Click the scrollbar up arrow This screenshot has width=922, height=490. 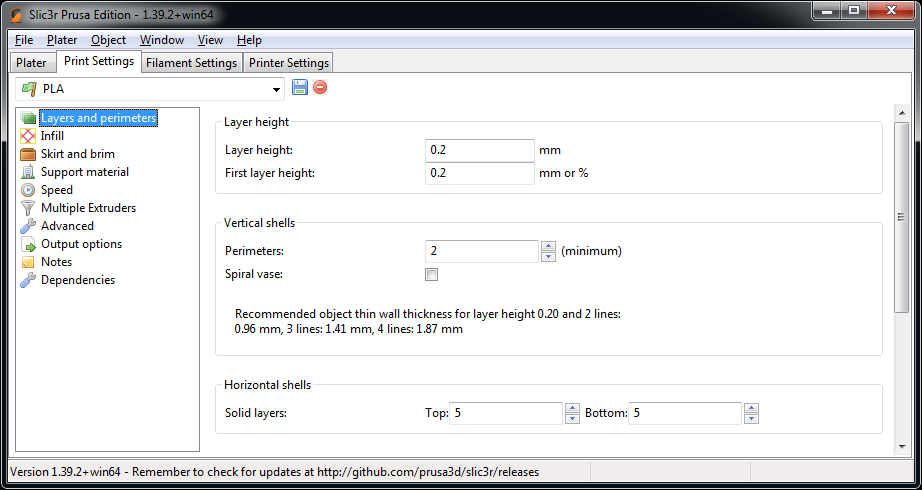pyautogui.click(x=901, y=113)
